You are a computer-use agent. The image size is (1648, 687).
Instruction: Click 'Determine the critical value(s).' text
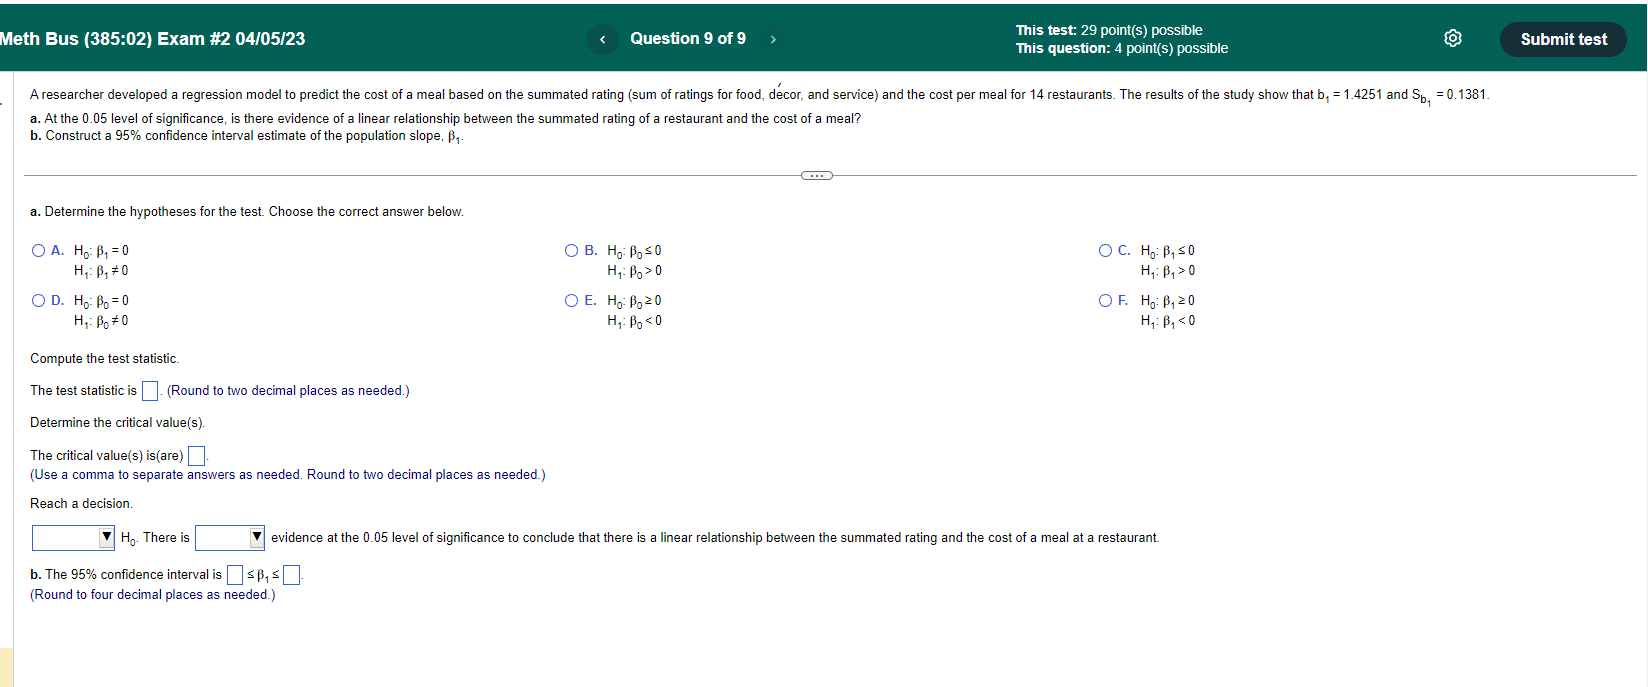(118, 423)
